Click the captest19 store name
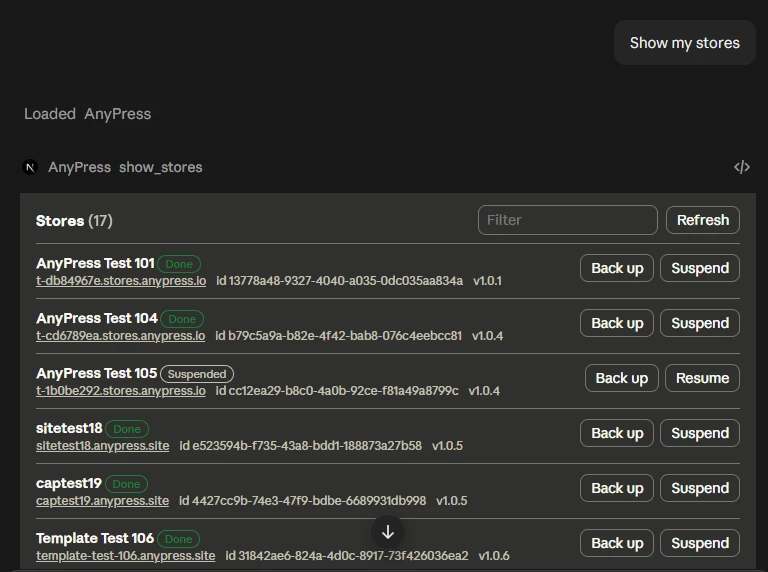The width and height of the screenshot is (768, 572). click(69, 483)
